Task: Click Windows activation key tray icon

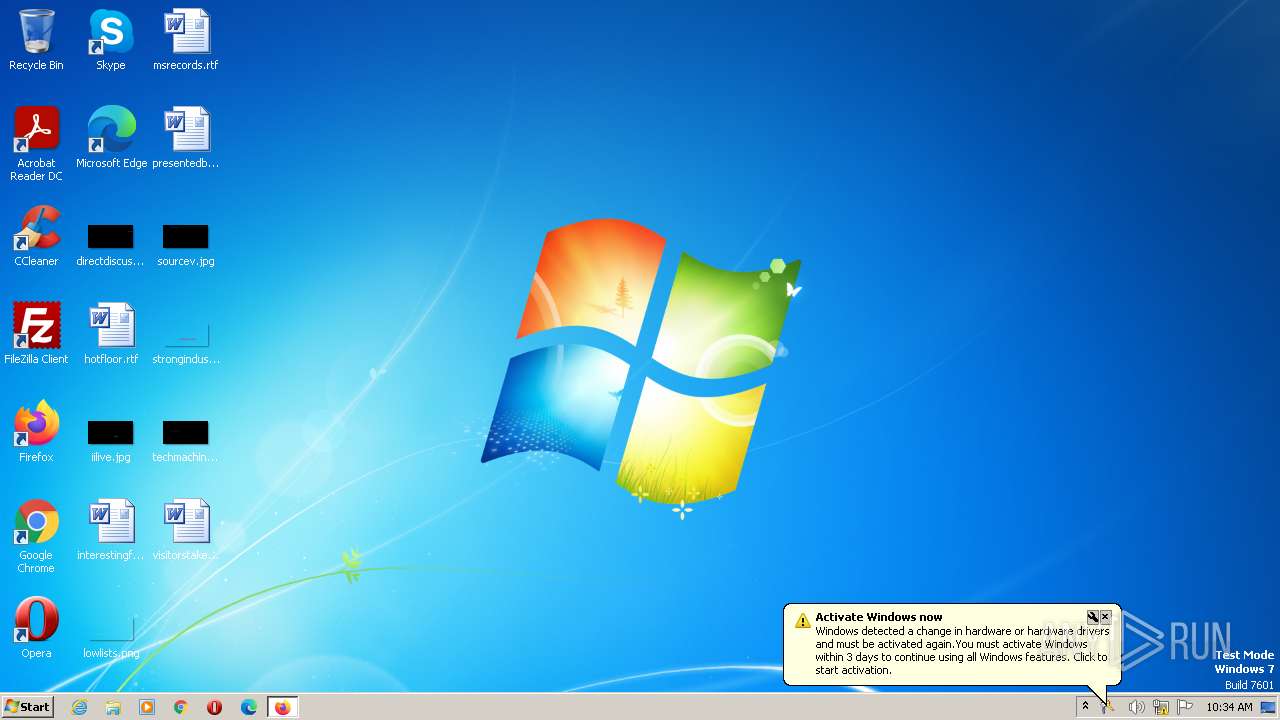Action: (x=1109, y=707)
